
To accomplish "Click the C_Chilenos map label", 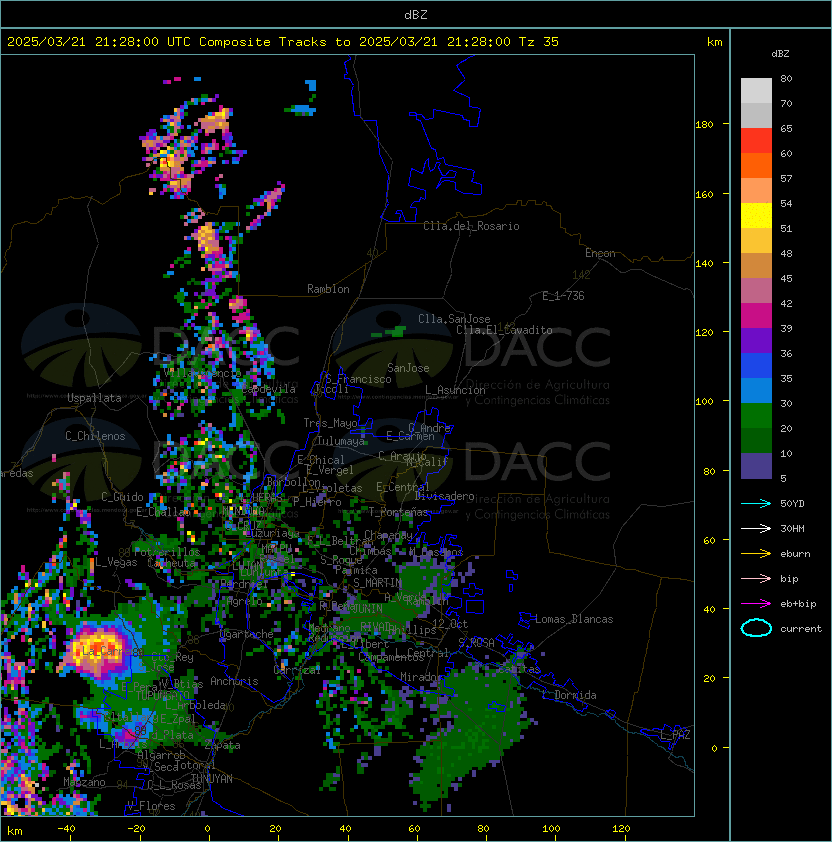I will coord(95,436).
